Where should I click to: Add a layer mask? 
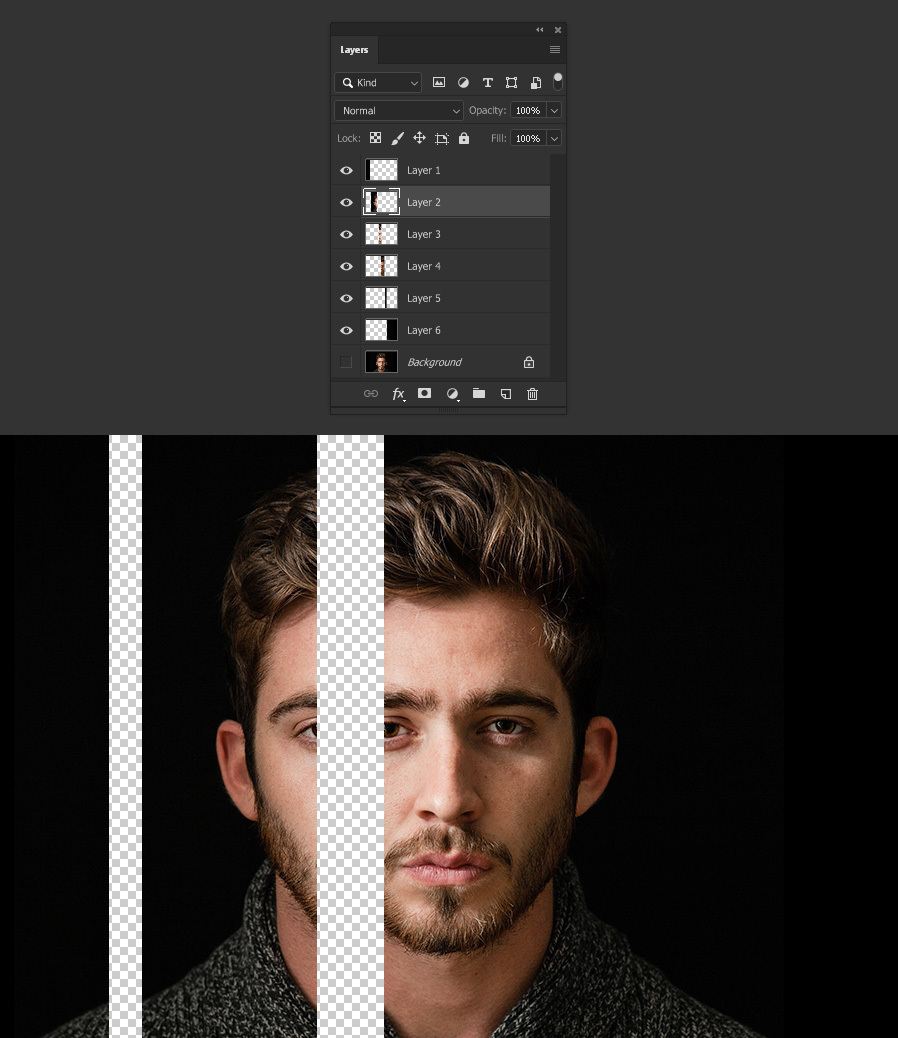click(x=425, y=393)
